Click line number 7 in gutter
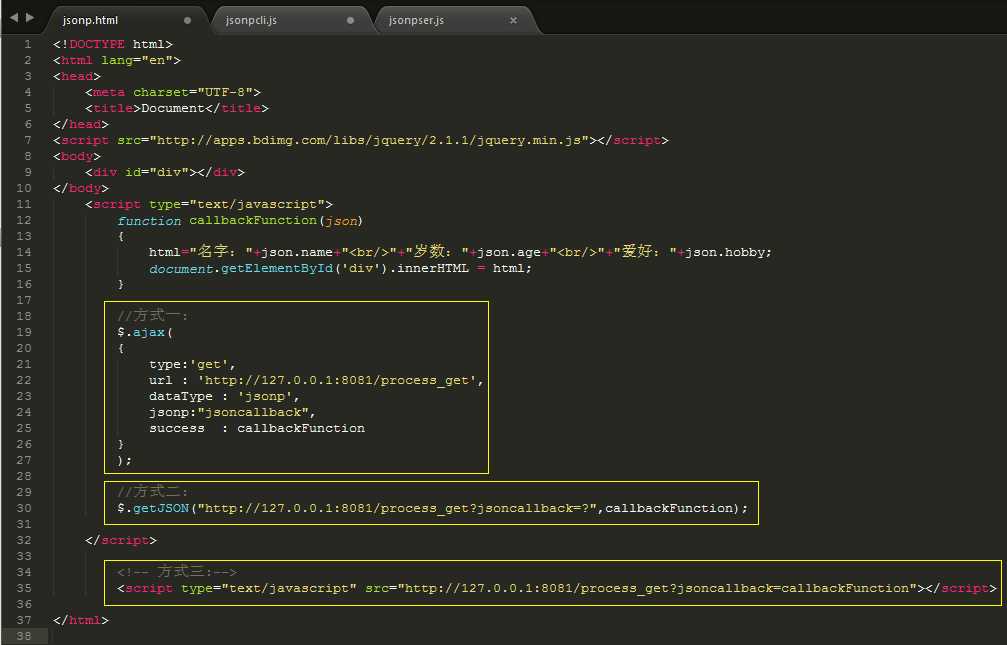 [x=28, y=140]
